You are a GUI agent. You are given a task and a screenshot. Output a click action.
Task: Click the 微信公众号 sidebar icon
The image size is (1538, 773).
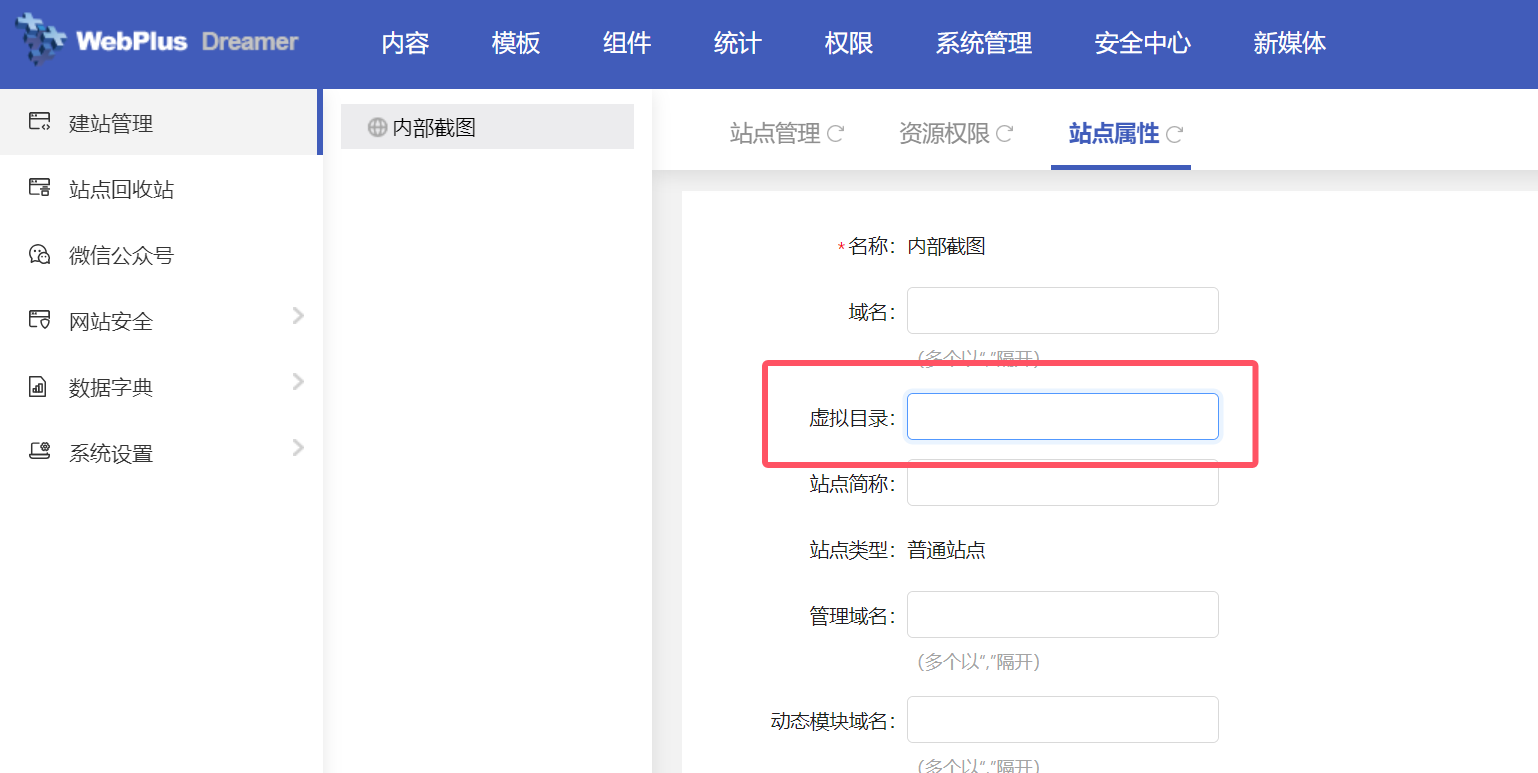point(39,255)
